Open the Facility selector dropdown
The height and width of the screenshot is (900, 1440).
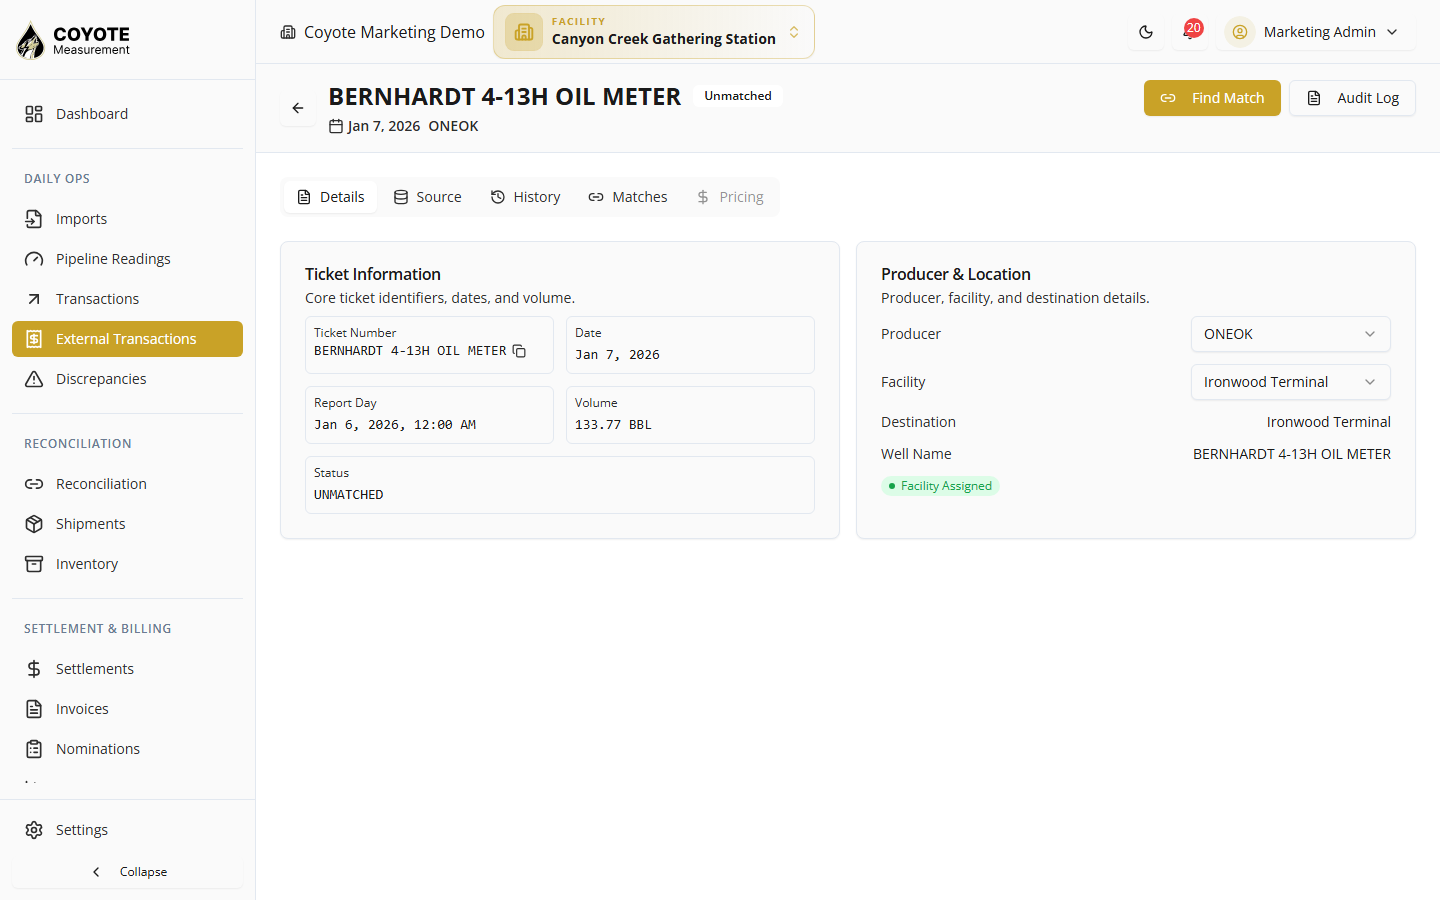(x=654, y=32)
